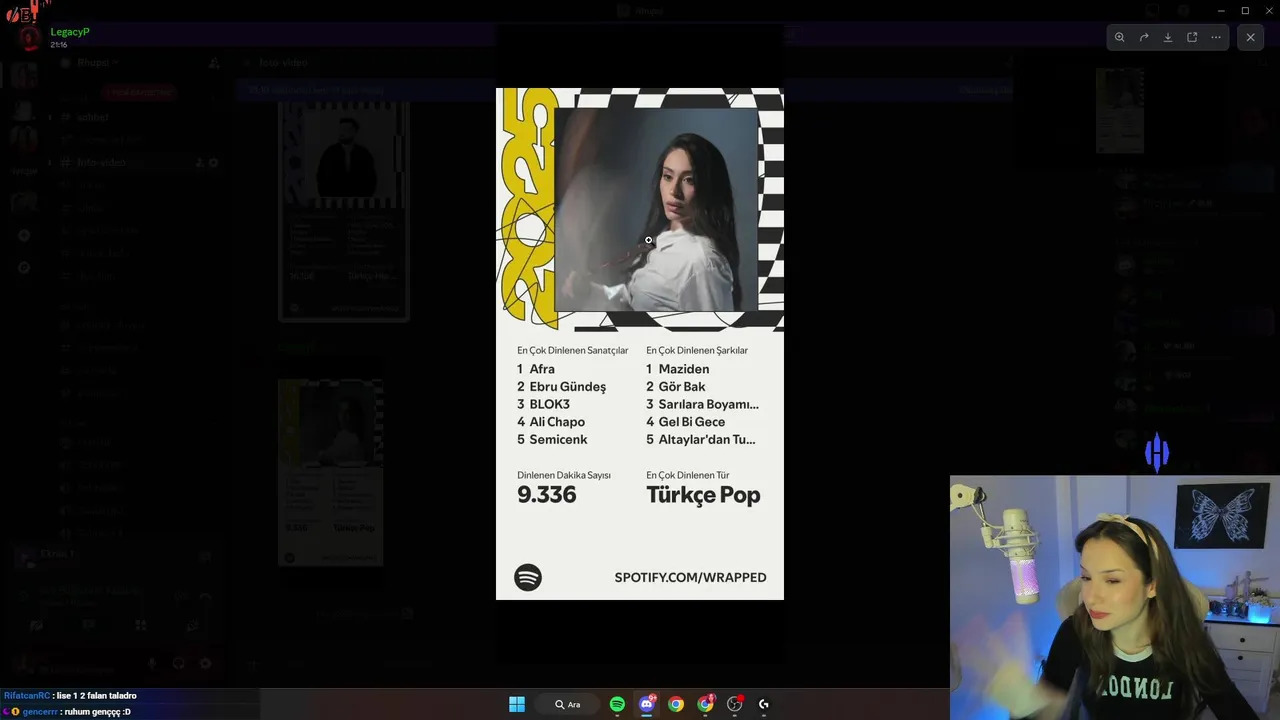This screenshot has width=1280, height=720.
Task: Minimize the Discord window
Action: pos(1222,10)
